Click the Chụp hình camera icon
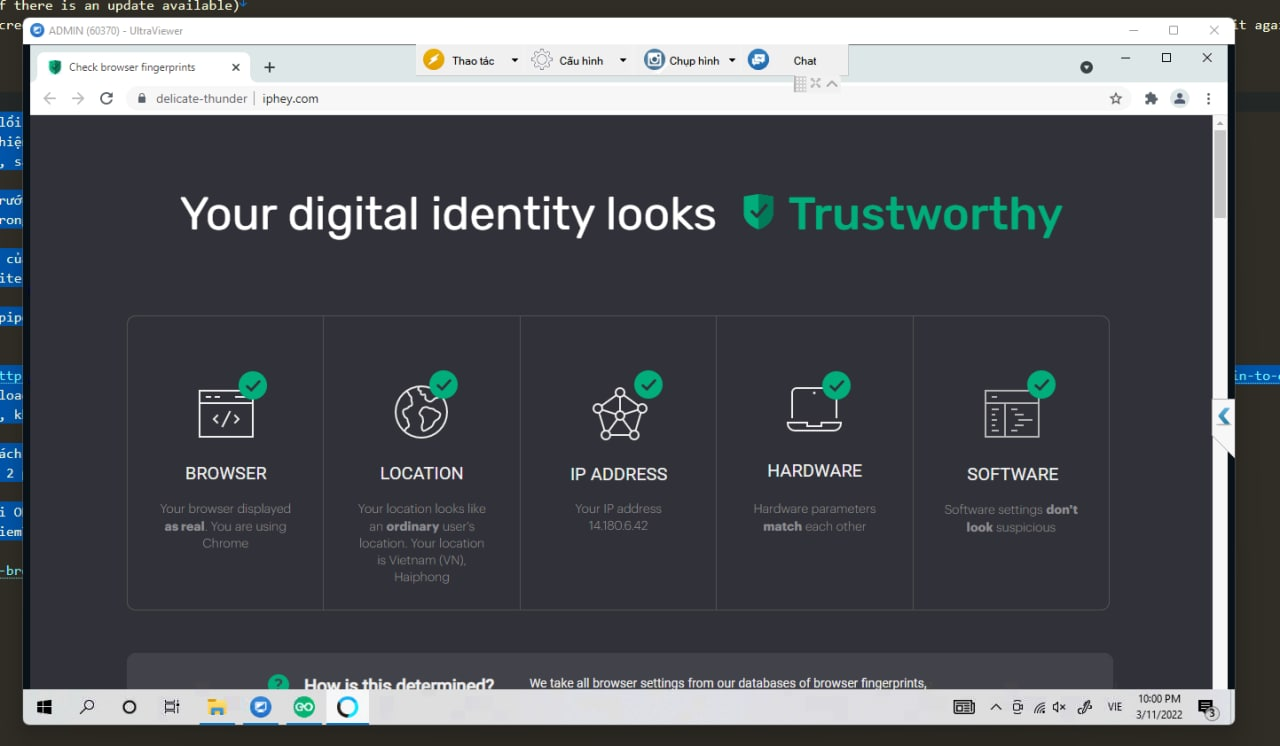This screenshot has height=746, width=1280. coord(654,60)
